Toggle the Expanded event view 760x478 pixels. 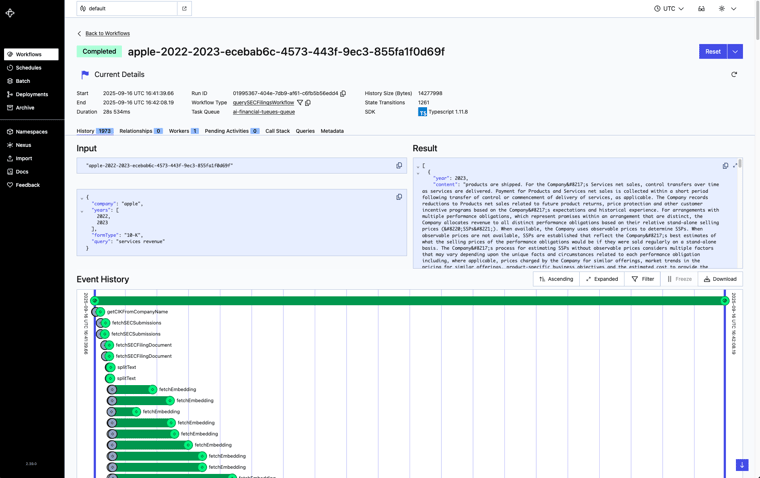(601, 279)
